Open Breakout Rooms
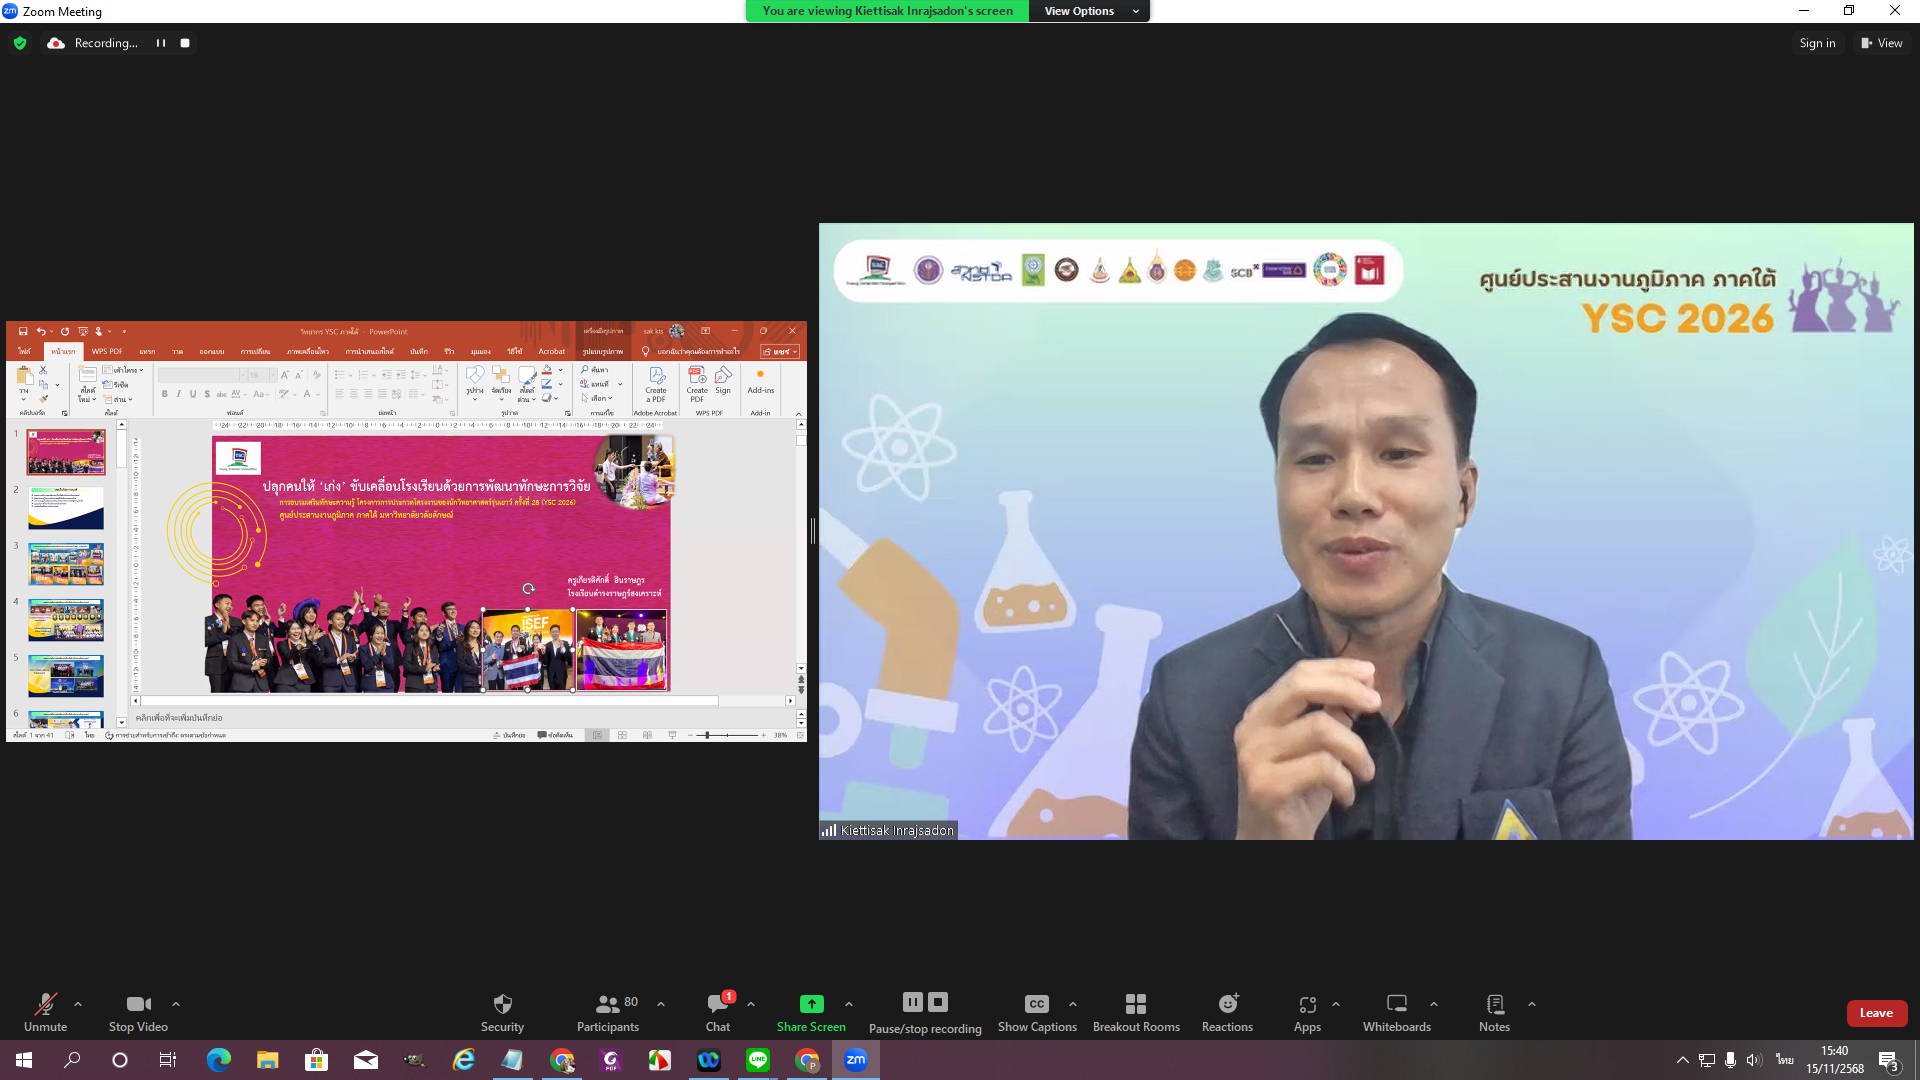 coord(1135,1004)
